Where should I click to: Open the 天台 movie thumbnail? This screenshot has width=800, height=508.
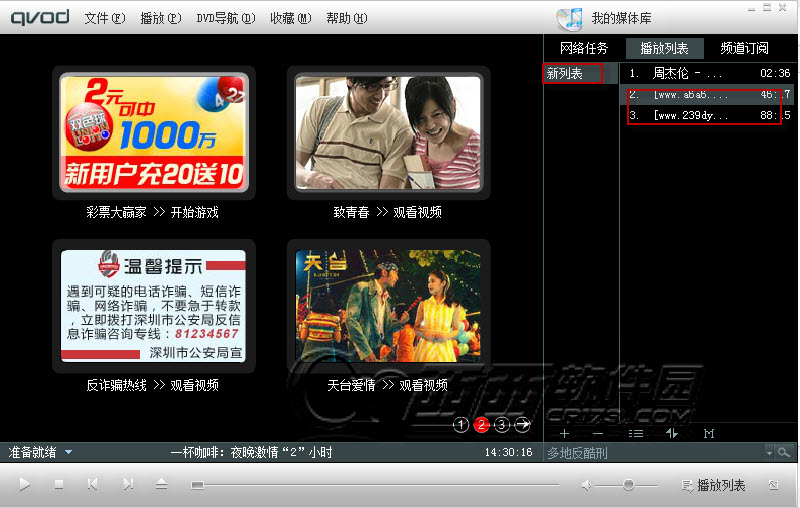tap(388, 306)
